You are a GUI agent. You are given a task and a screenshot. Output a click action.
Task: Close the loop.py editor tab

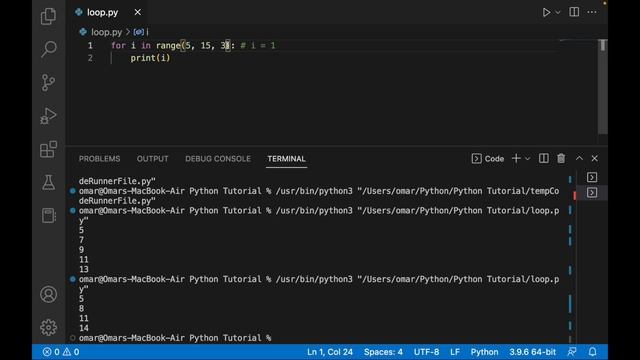(x=138, y=12)
